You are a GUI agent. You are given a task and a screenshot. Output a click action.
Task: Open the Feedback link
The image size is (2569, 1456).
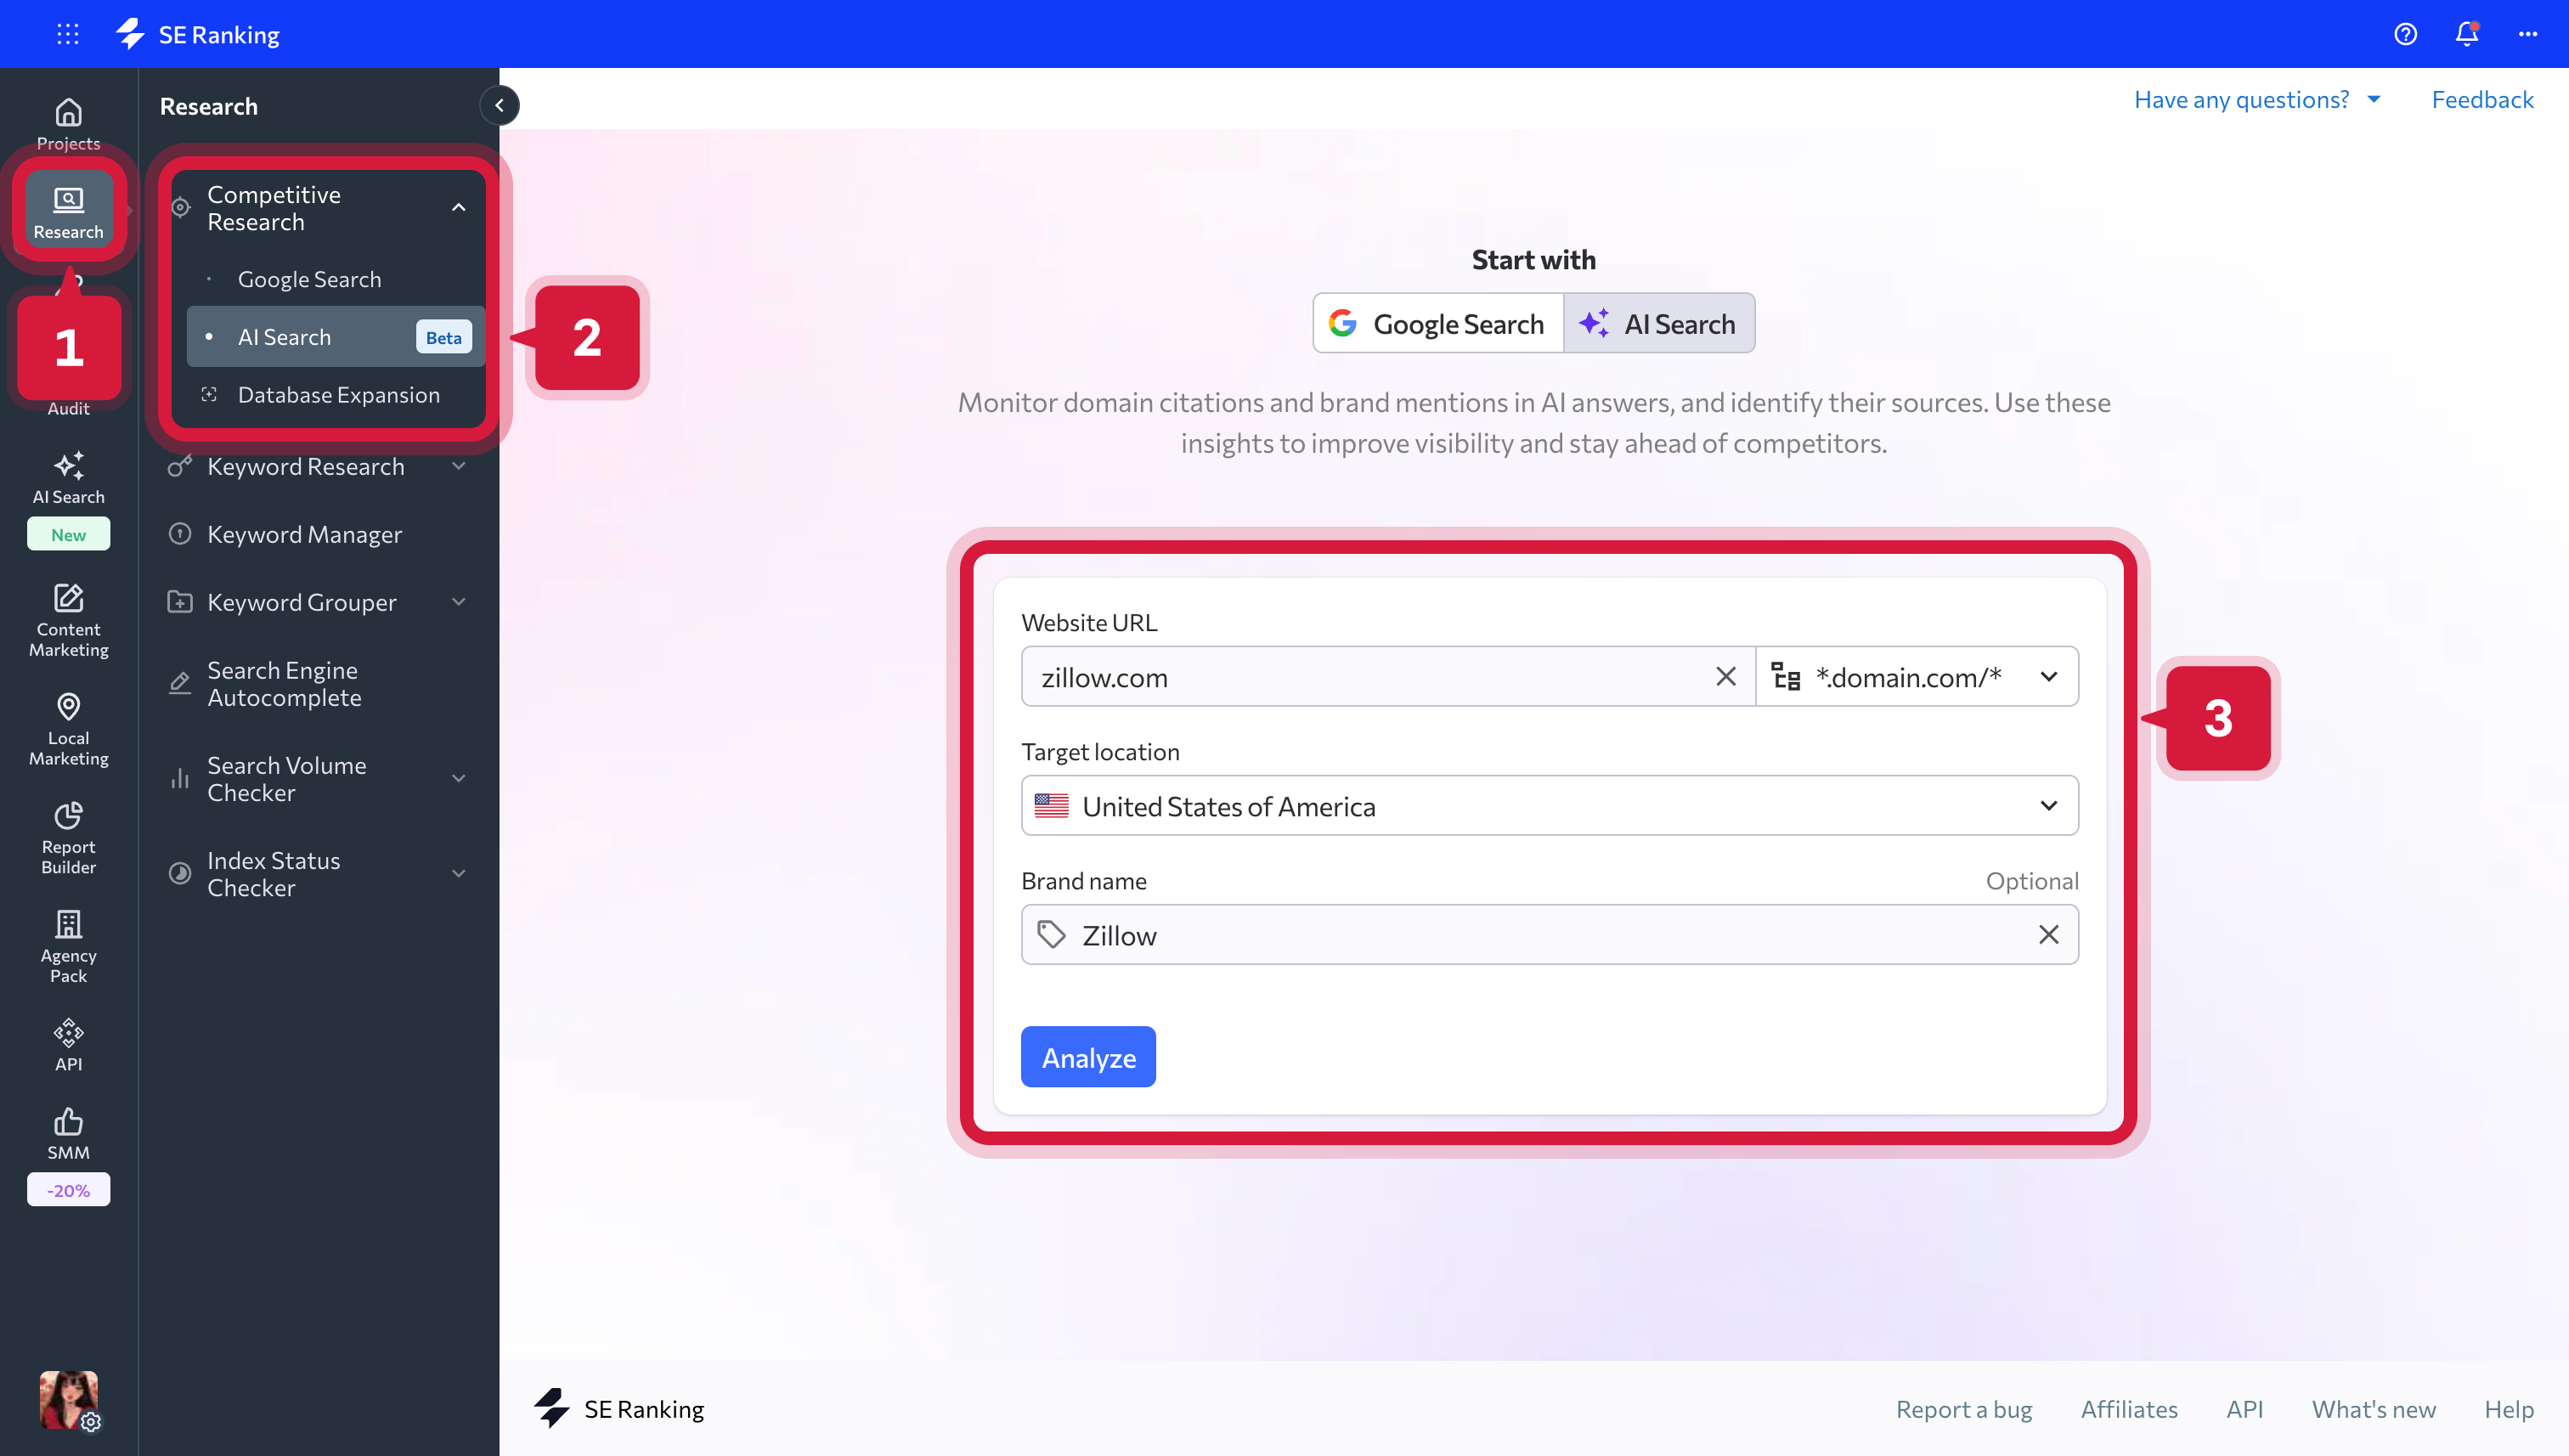pos(2482,100)
